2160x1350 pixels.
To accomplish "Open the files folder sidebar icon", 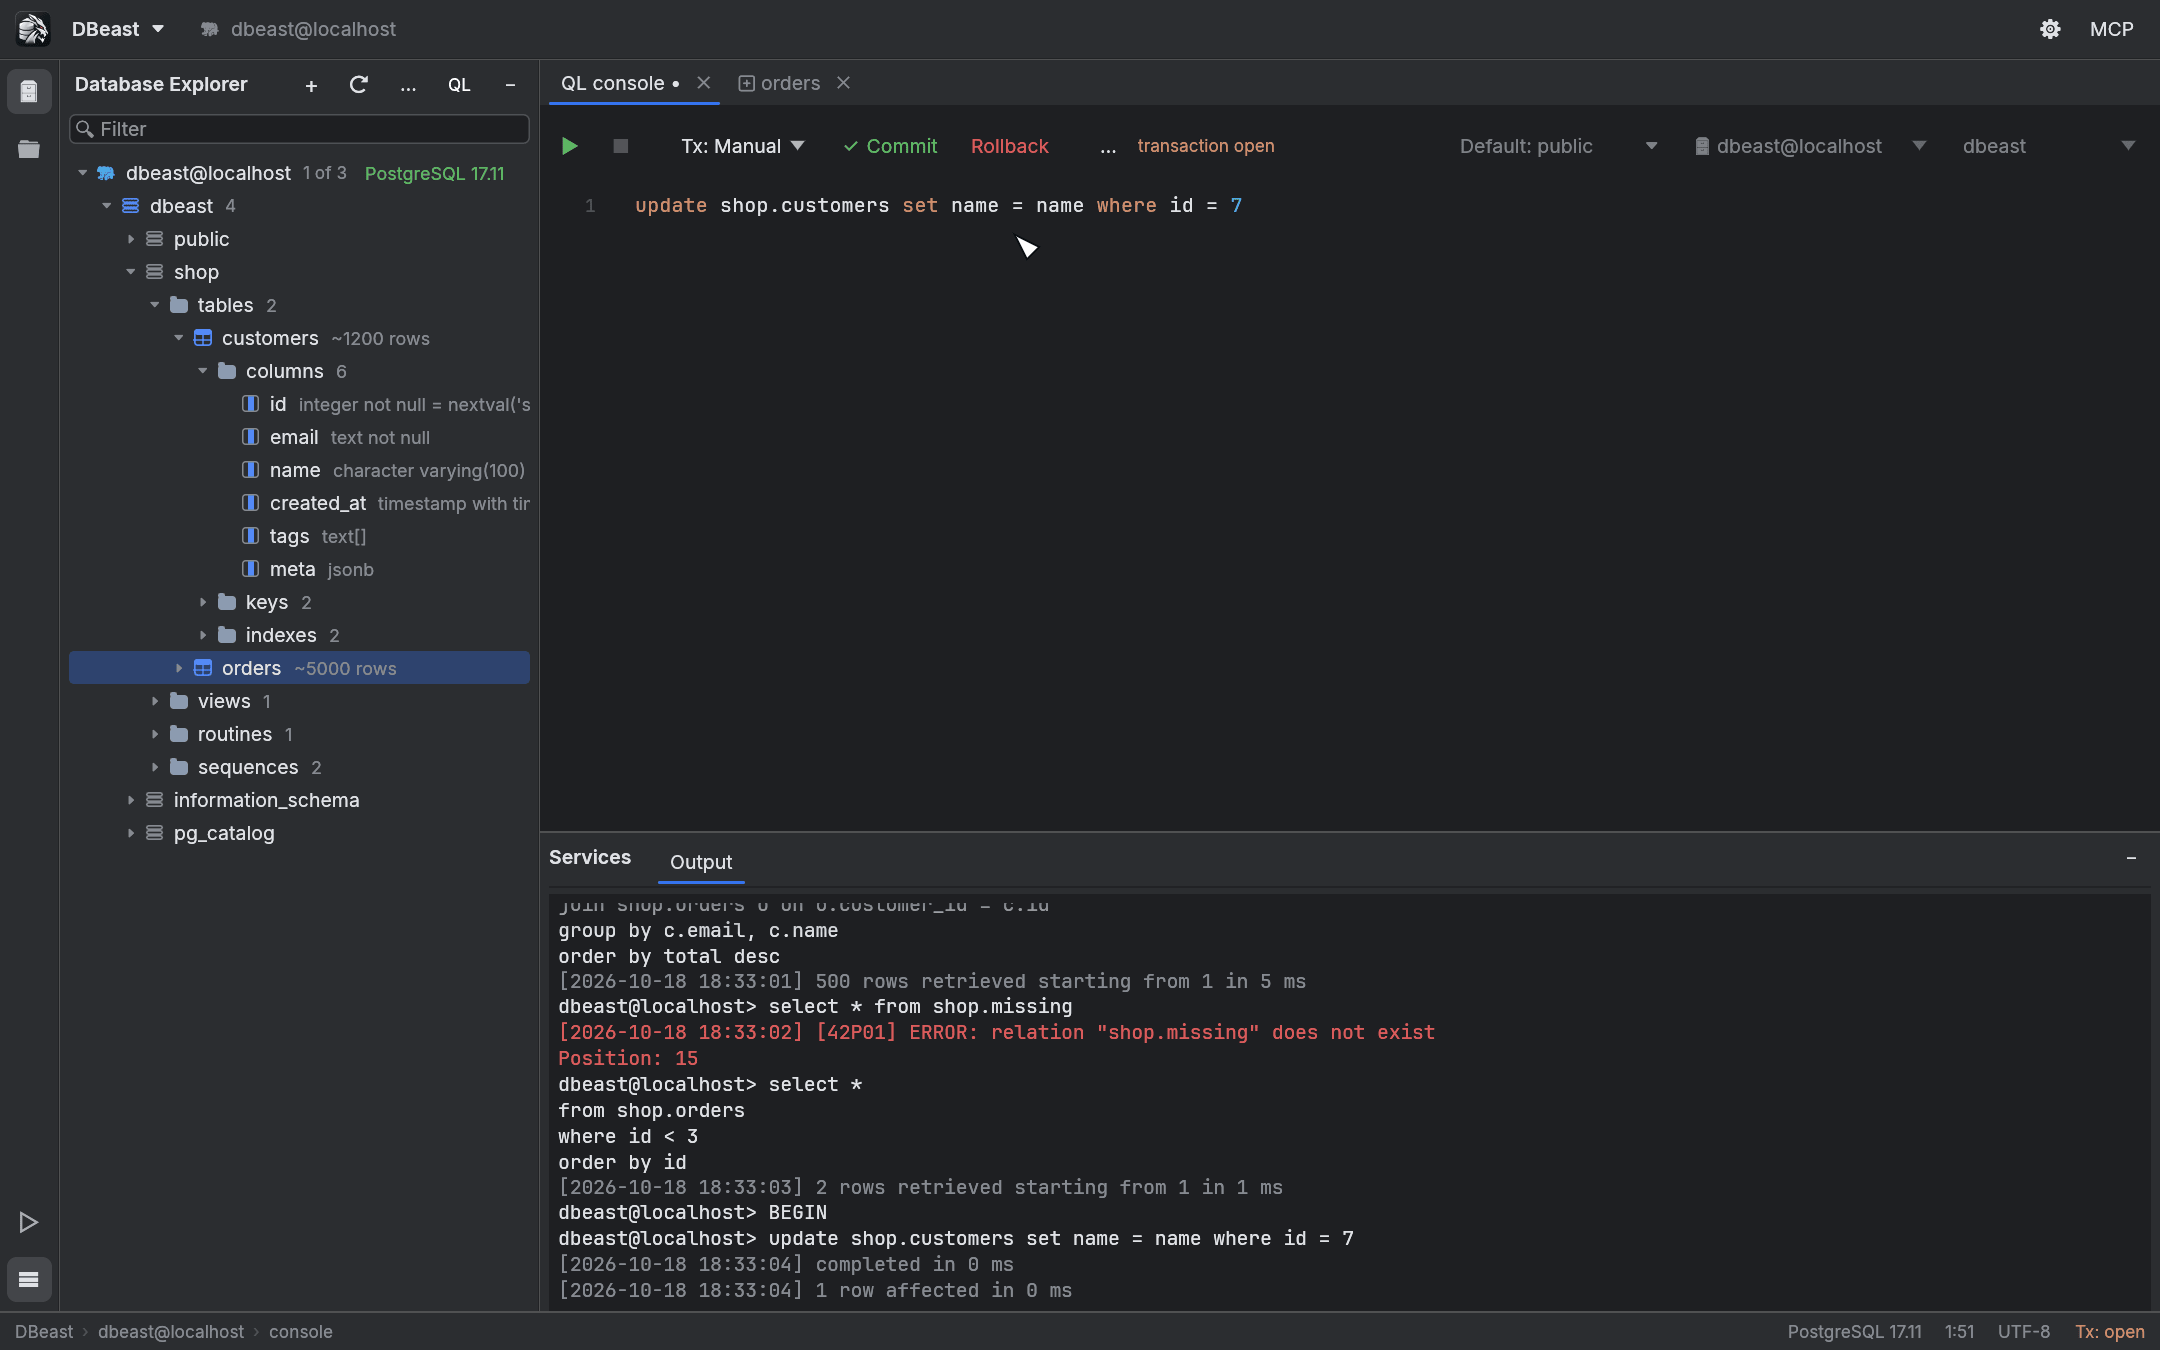I will [29, 149].
